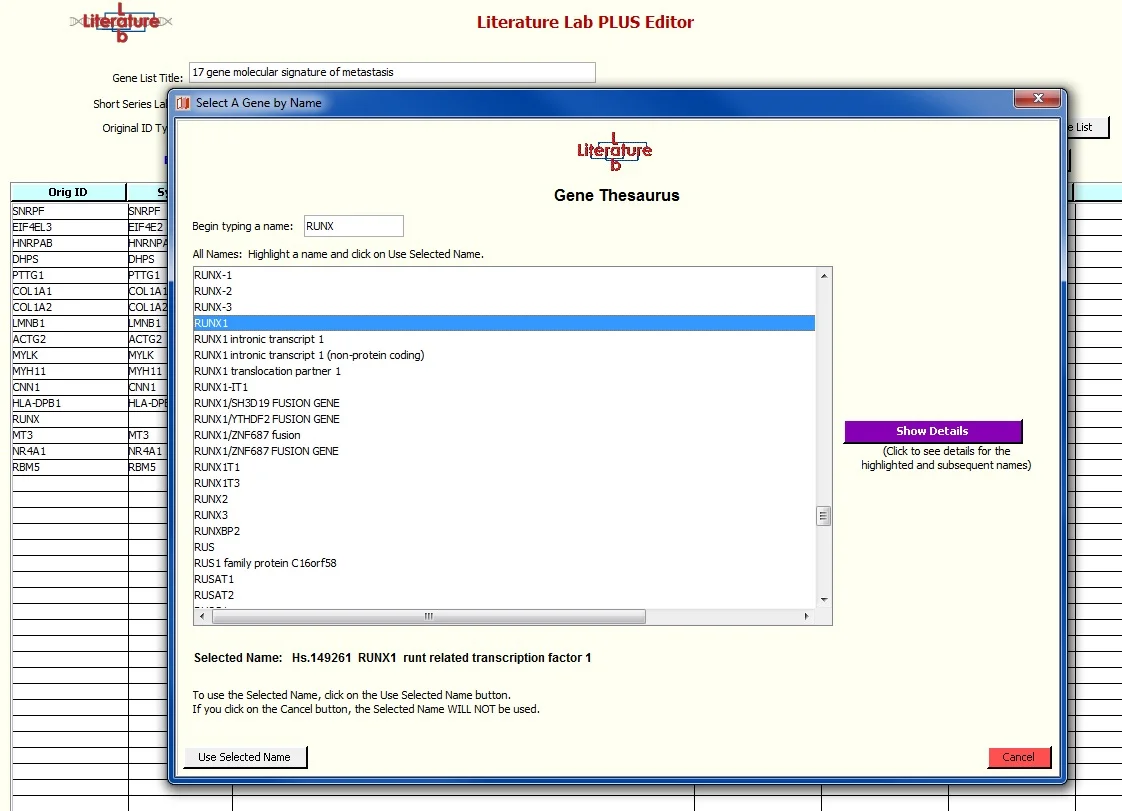Click Use Selected Name button
This screenshot has height=811, width=1122.
[x=245, y=757]
